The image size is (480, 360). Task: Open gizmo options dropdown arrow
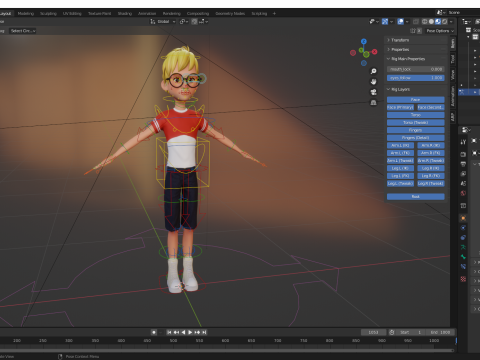click(391, 22)
